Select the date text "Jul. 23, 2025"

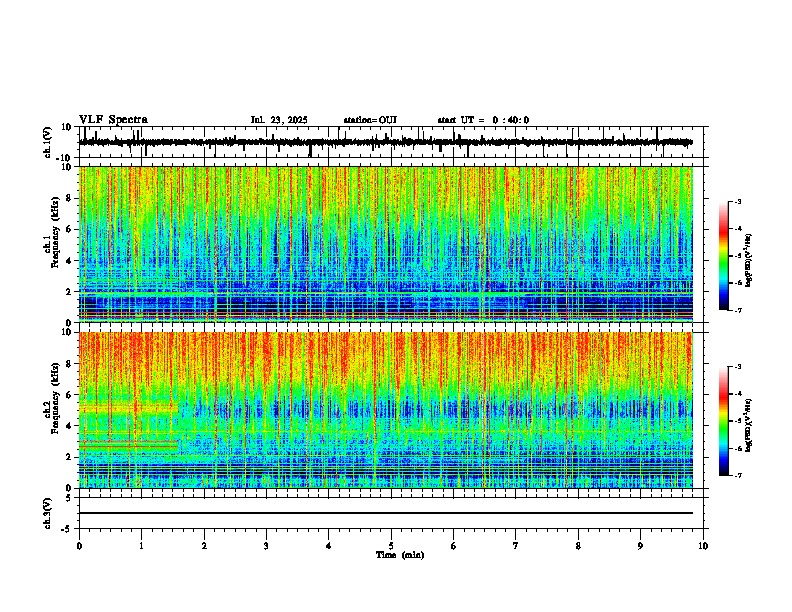tap(279, 120)
